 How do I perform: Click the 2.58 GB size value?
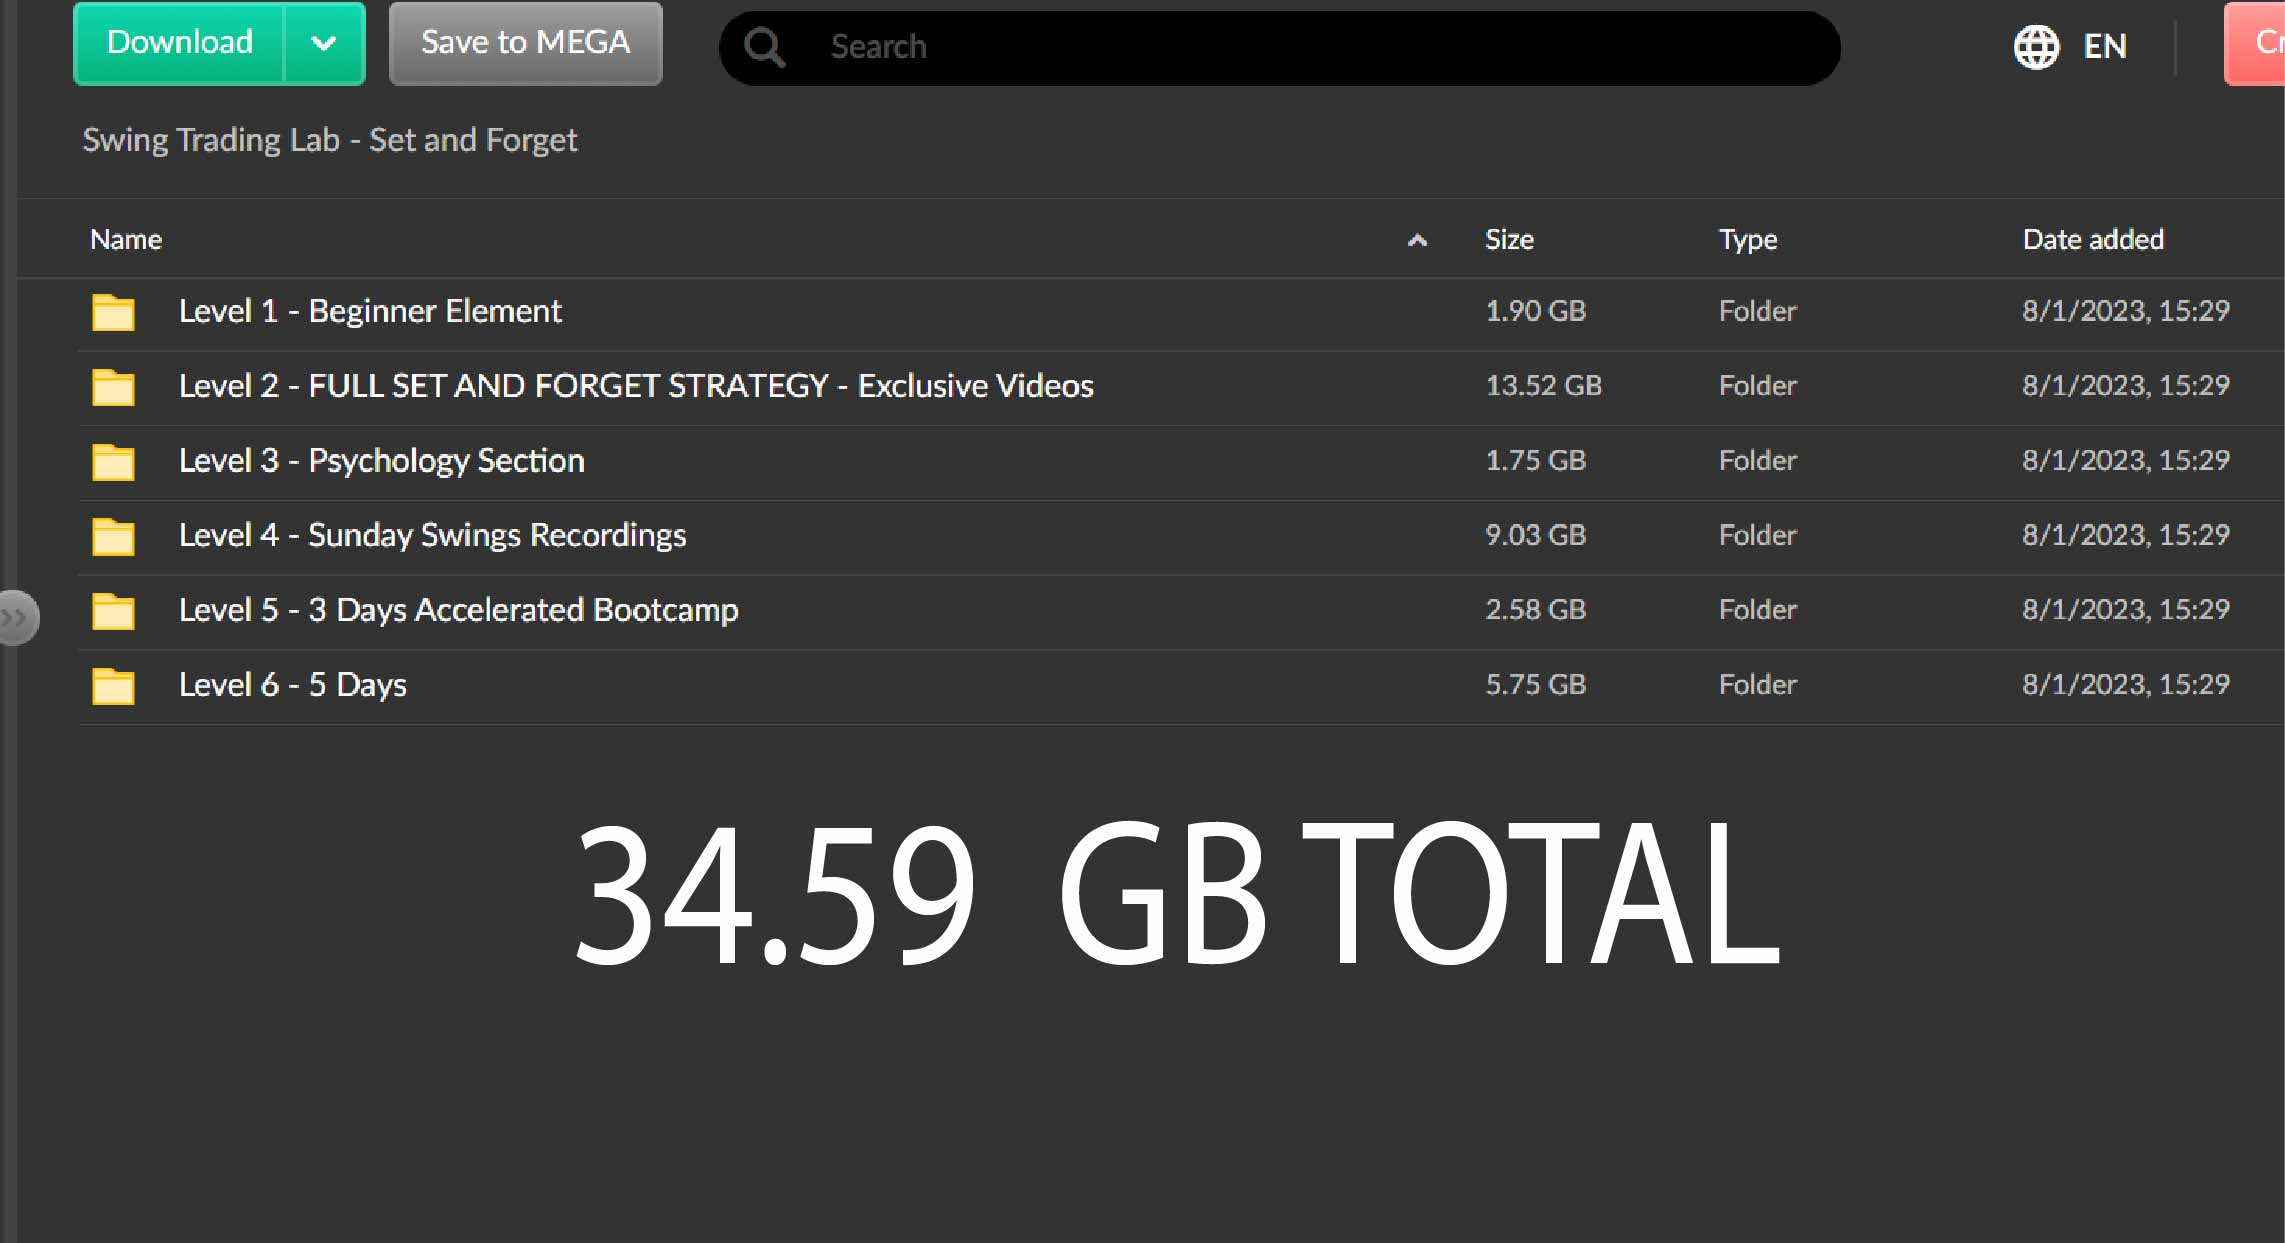click(x=1535, y=609)
